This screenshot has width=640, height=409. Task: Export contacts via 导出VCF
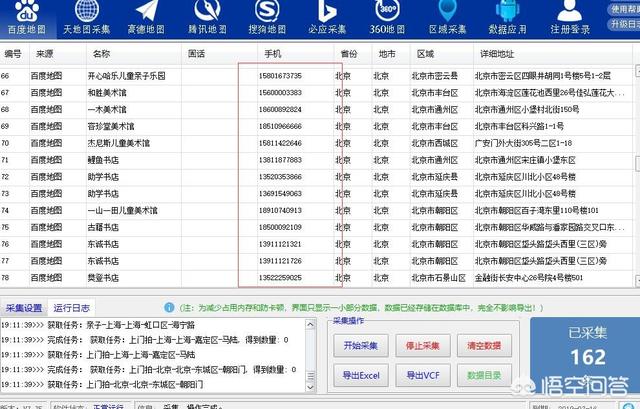pyautogui.click(x=422, y=376)
